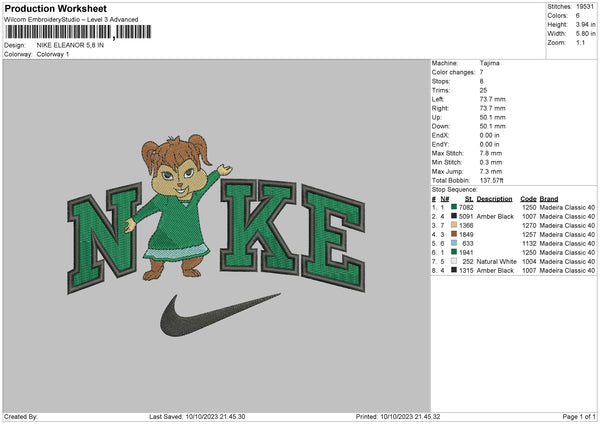
Task: Click Amber Black description in the 1315 row
Action: click(495, 270)
